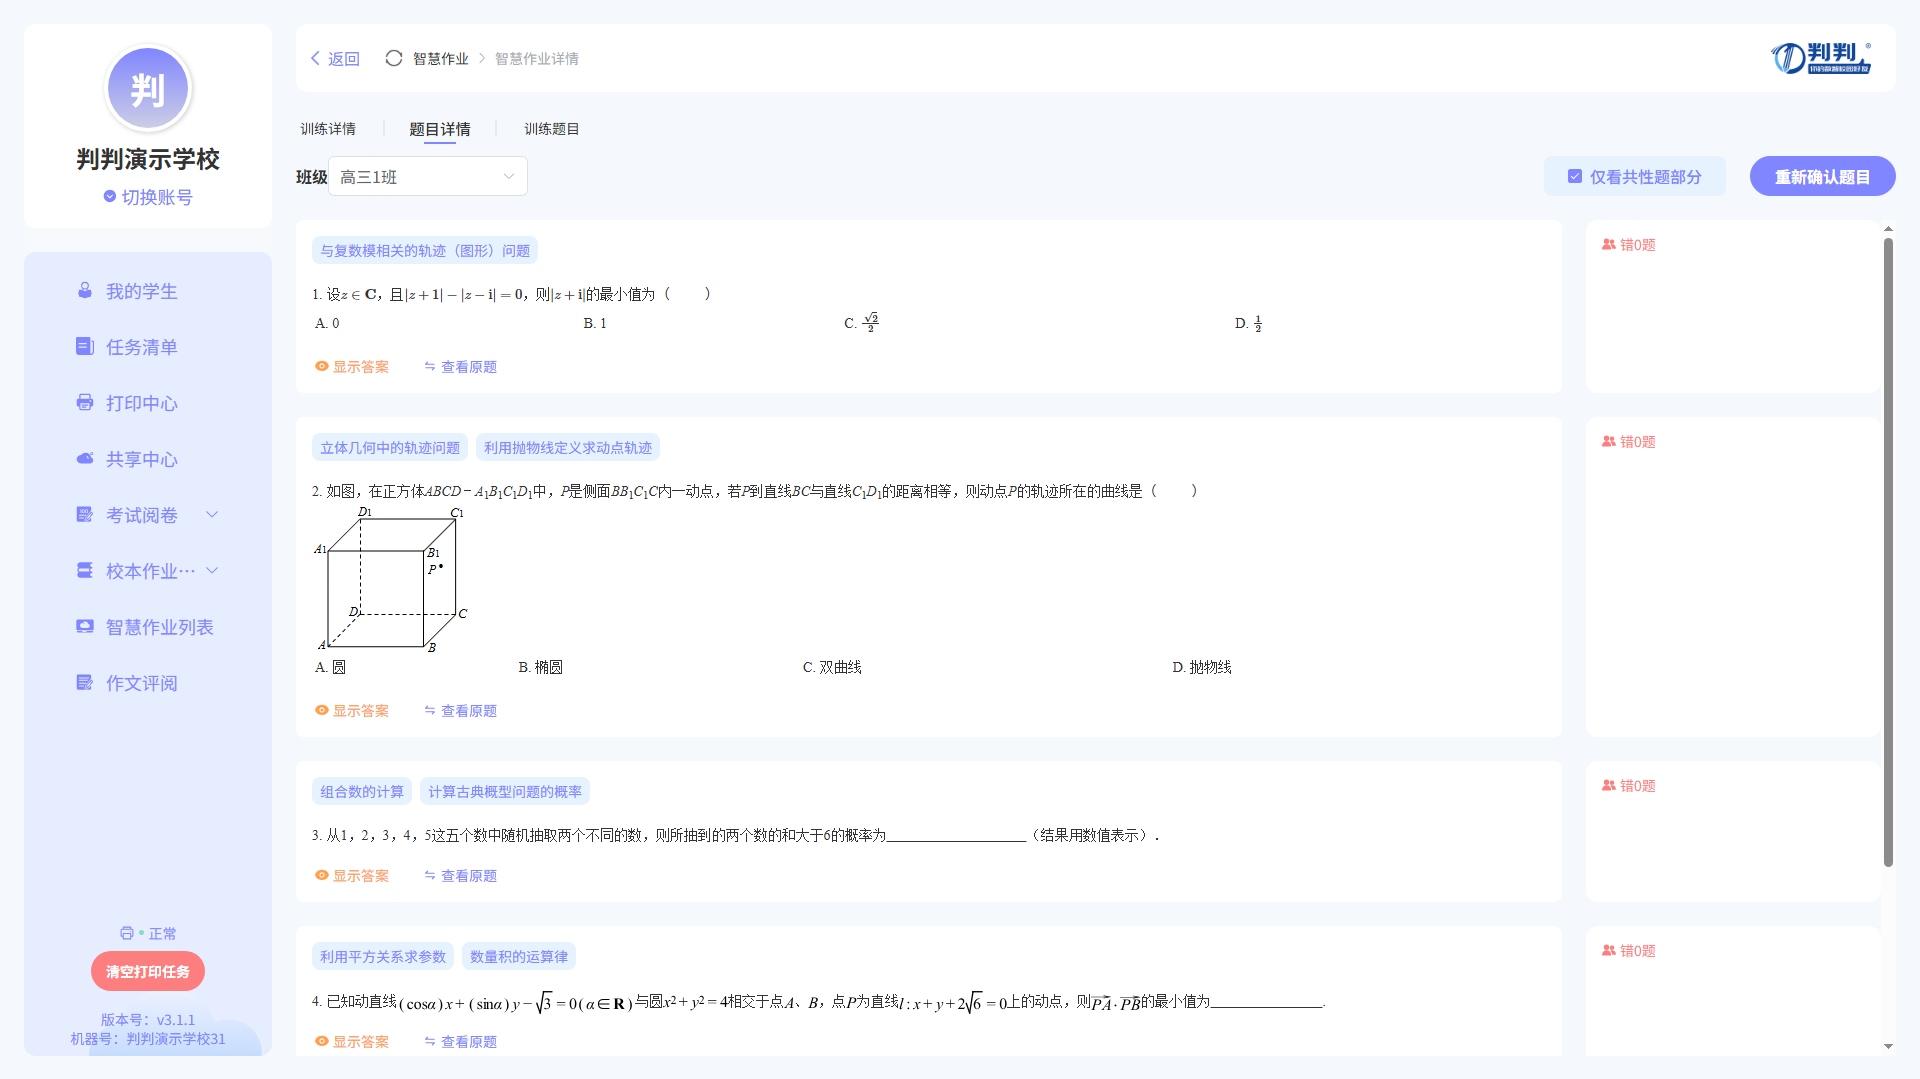Click the refresh icon beside 智慧作业
Viewport: 1920px width, 1079px height.
tap(394, 58)
